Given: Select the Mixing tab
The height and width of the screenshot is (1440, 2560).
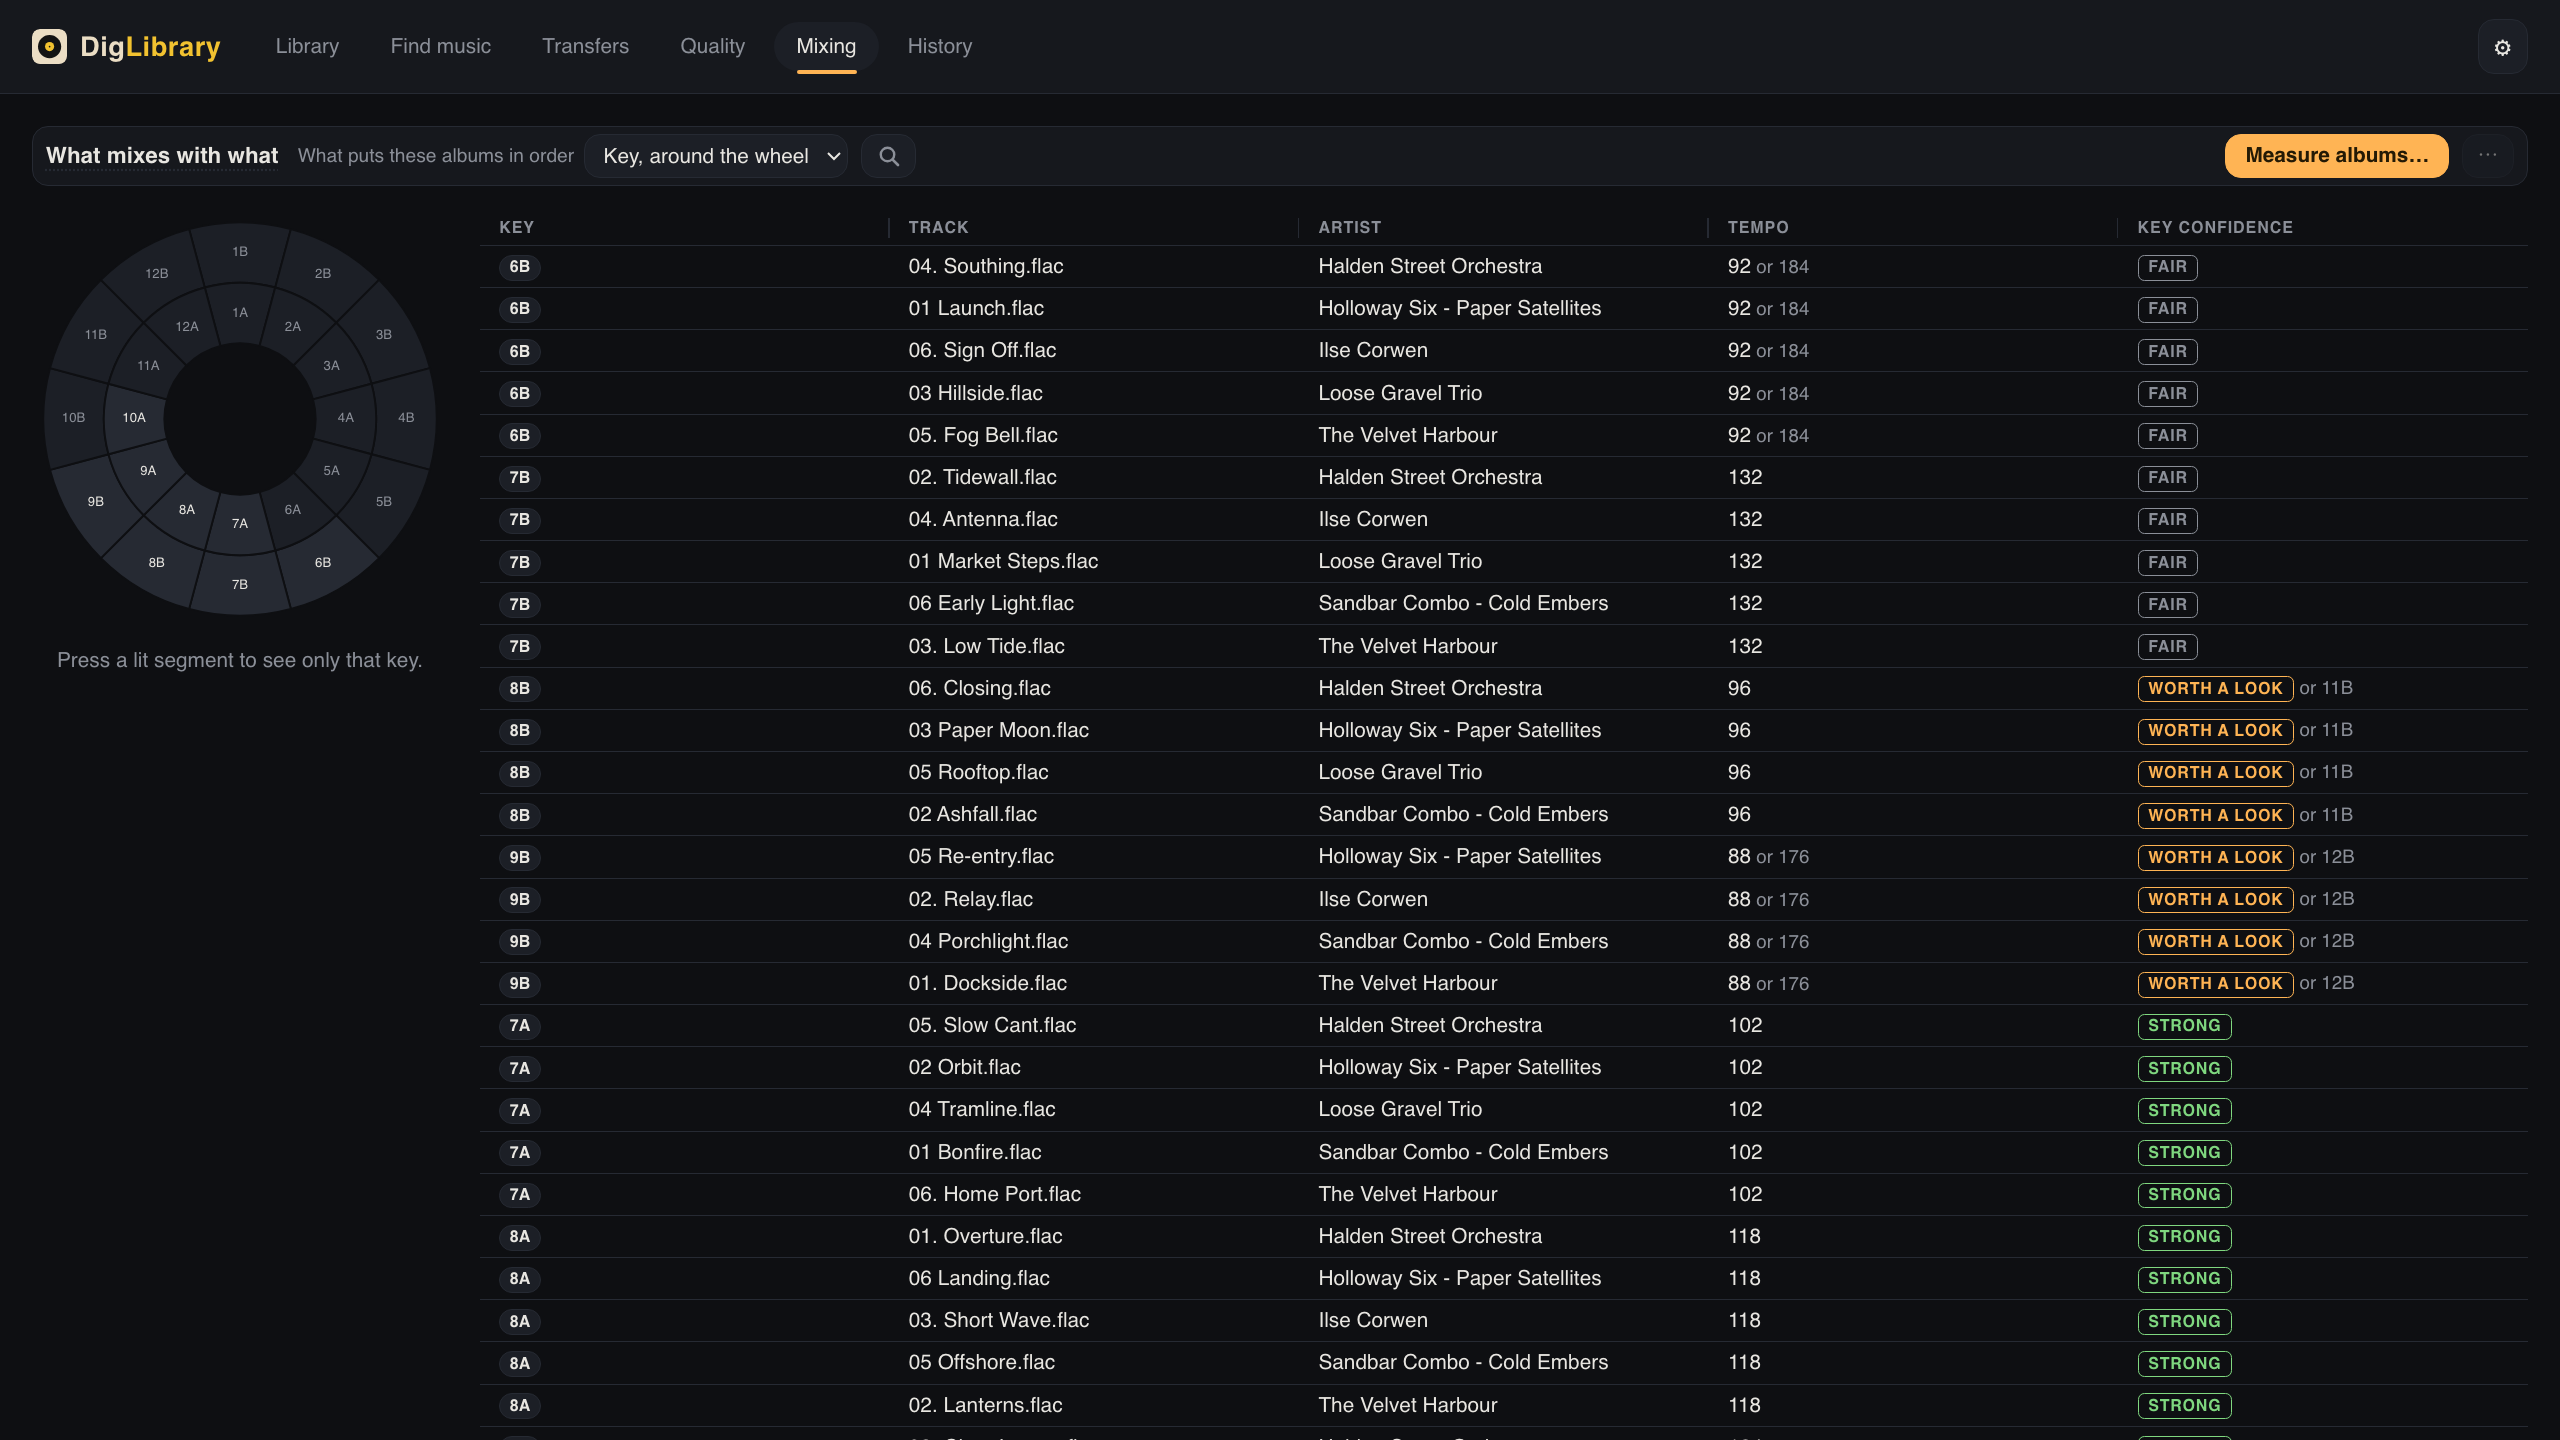Looking at the screenshot, I should tap(826, 46).
